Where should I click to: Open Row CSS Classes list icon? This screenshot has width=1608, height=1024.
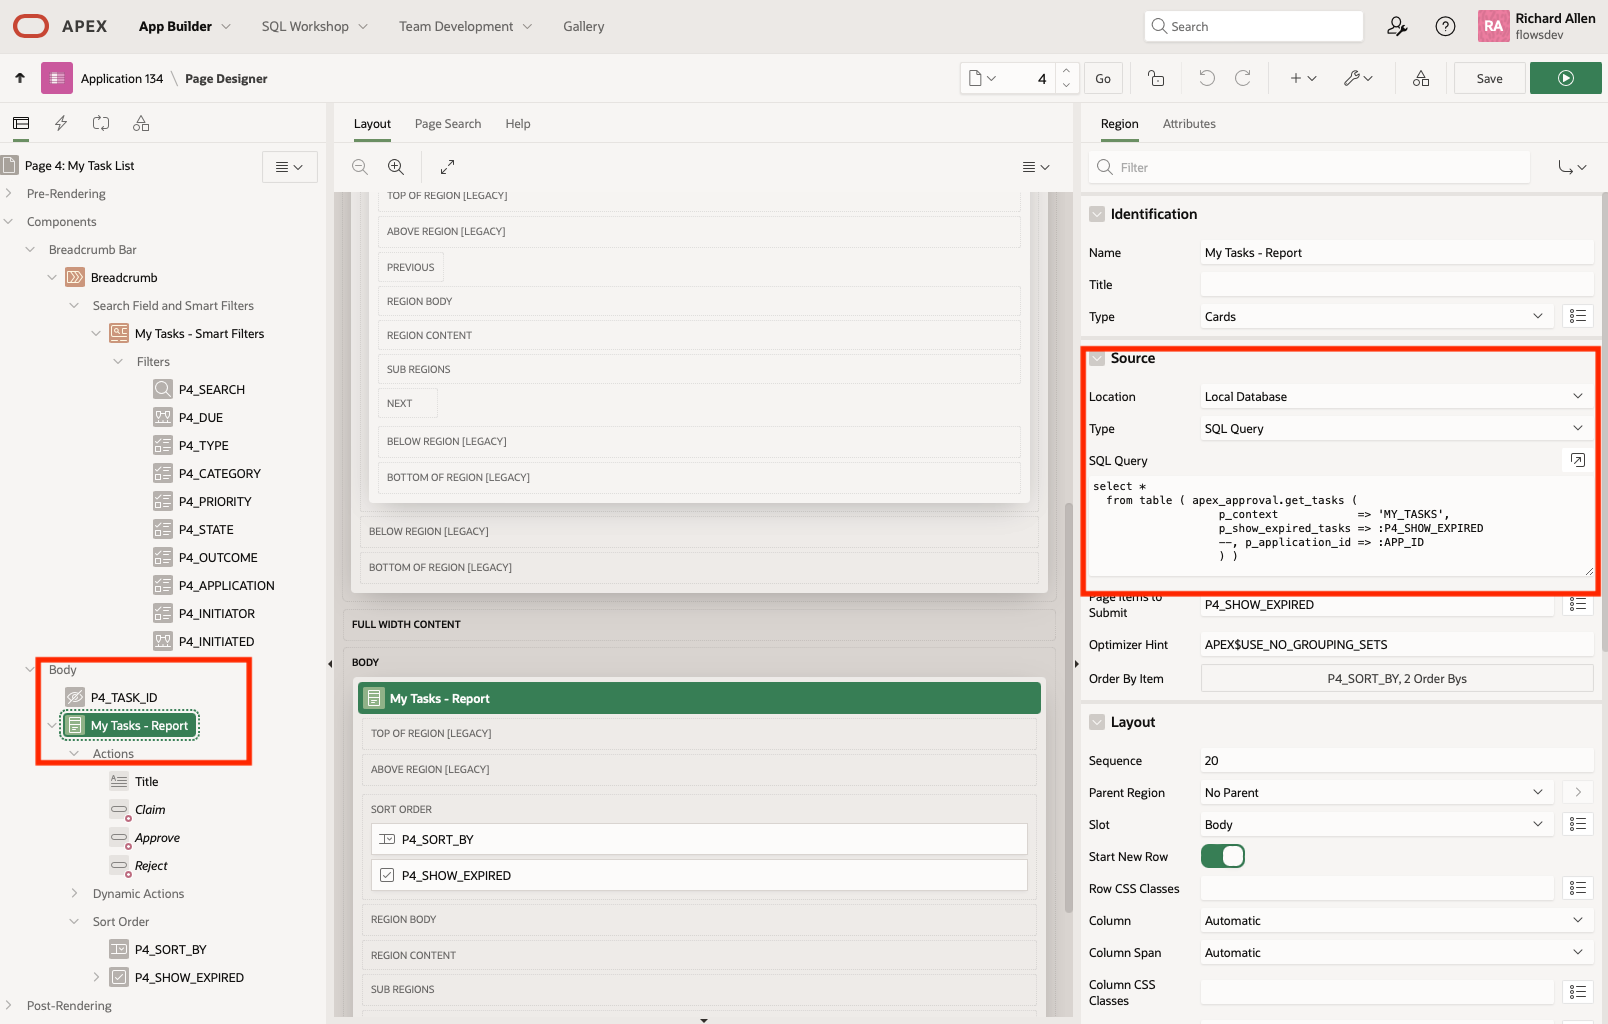[1578, 888]
